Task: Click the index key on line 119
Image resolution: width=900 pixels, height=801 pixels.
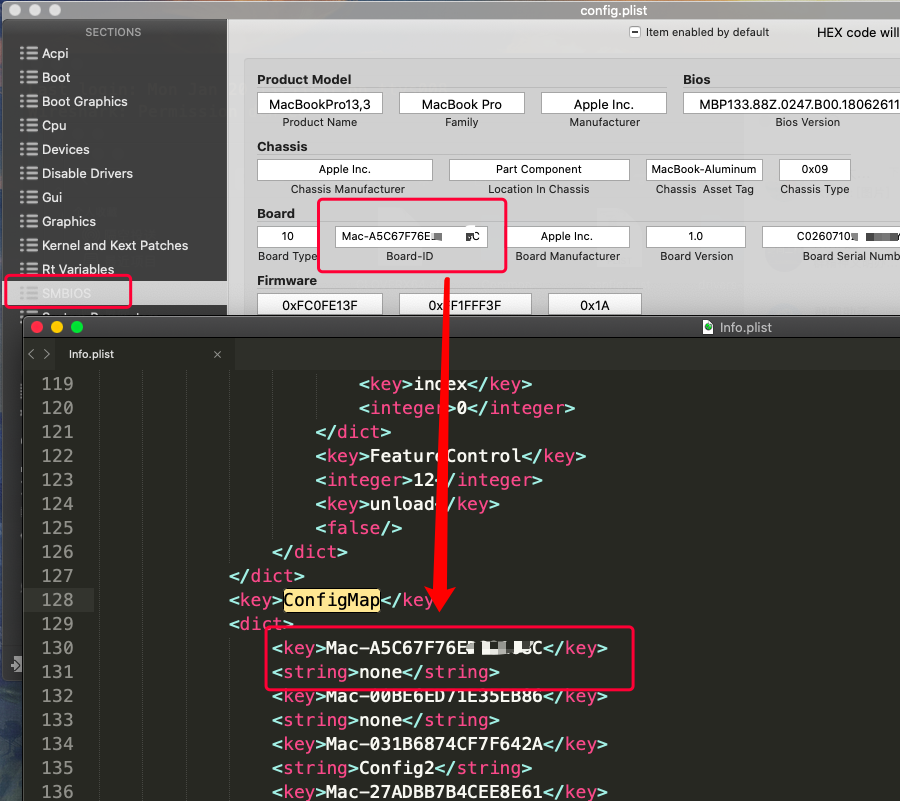Action: [x=440, y=384]
